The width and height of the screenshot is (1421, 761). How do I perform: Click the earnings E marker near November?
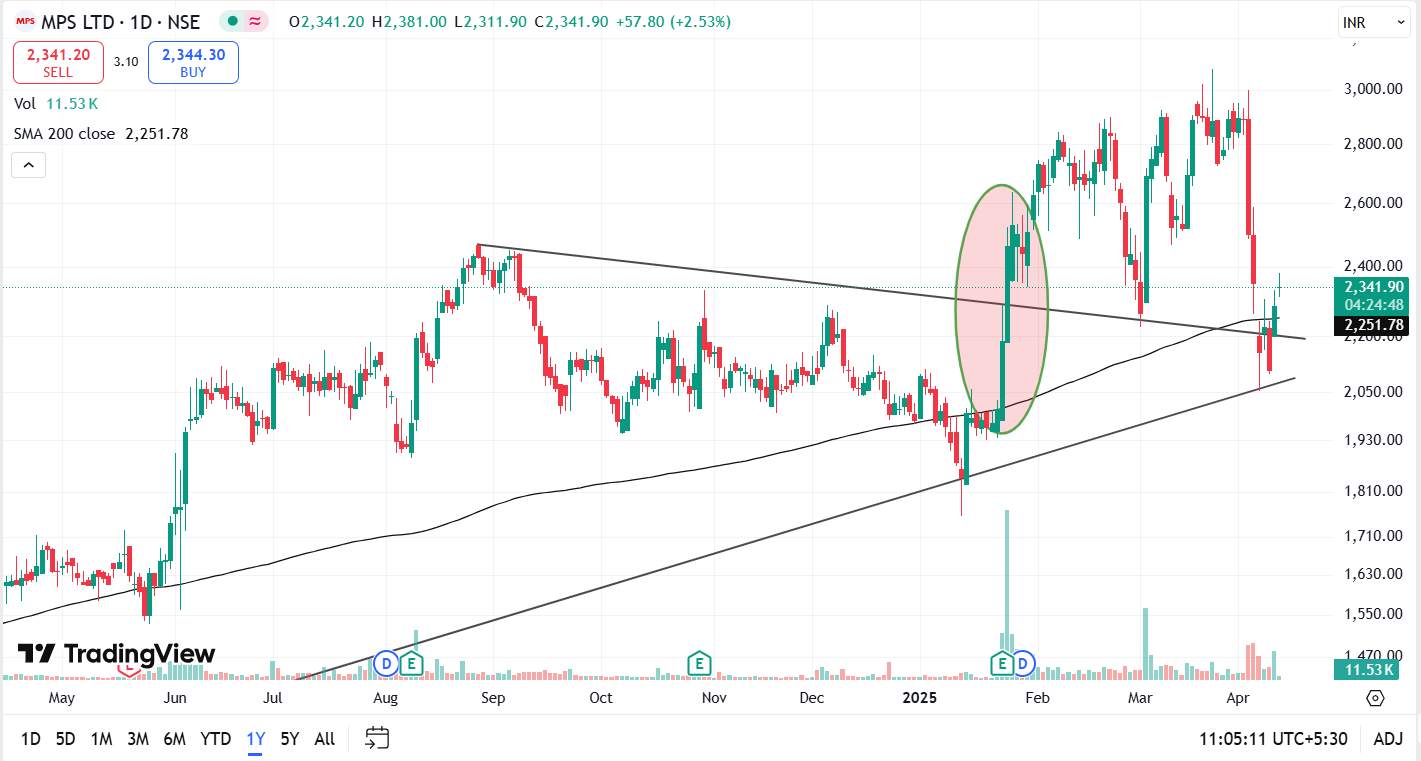698,663
